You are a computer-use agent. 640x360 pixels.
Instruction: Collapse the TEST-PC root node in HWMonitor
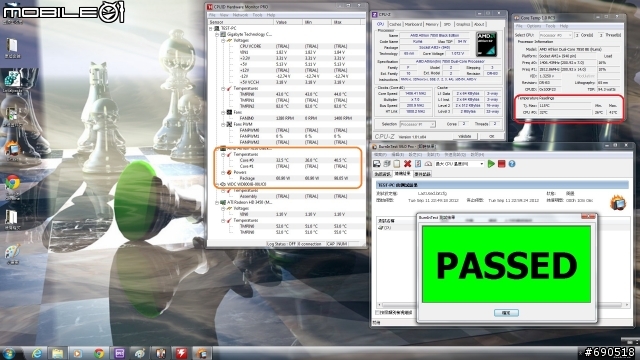pos(211,28)
